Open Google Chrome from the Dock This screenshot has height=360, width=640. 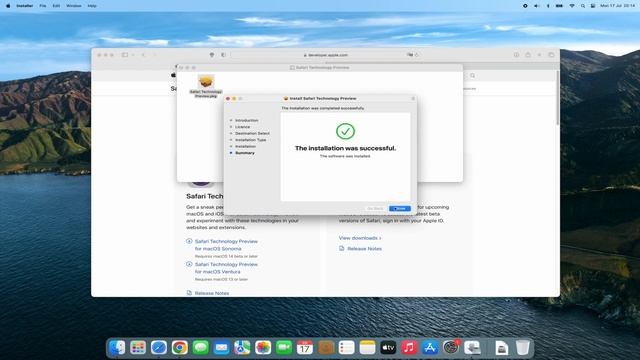click(180, 347)
